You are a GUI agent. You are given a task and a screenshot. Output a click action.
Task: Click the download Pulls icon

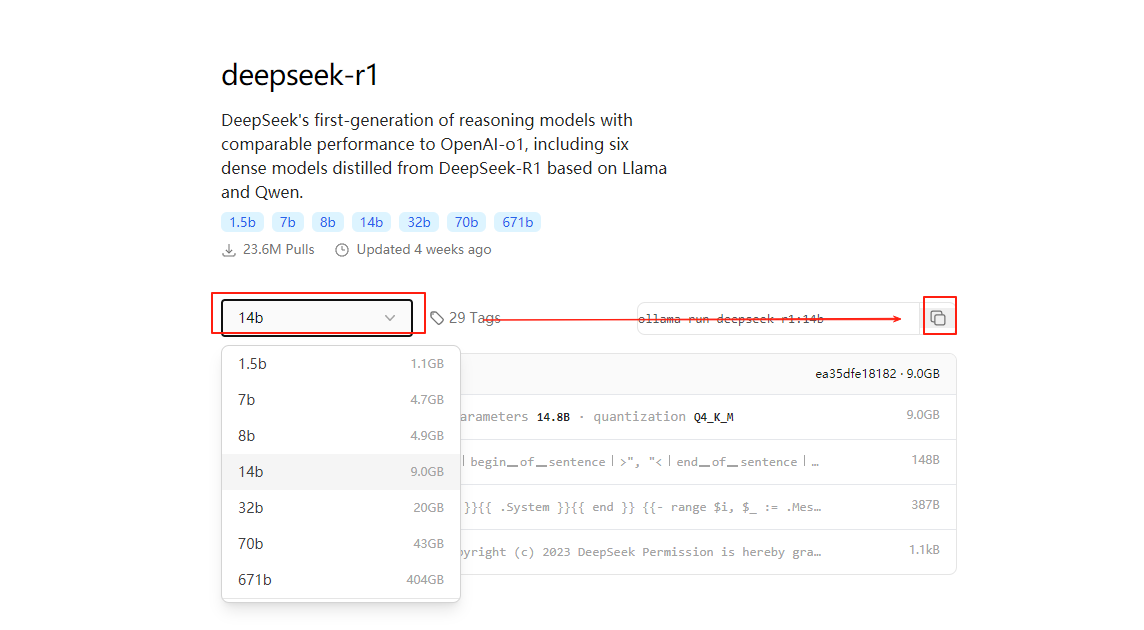[229, 250]
